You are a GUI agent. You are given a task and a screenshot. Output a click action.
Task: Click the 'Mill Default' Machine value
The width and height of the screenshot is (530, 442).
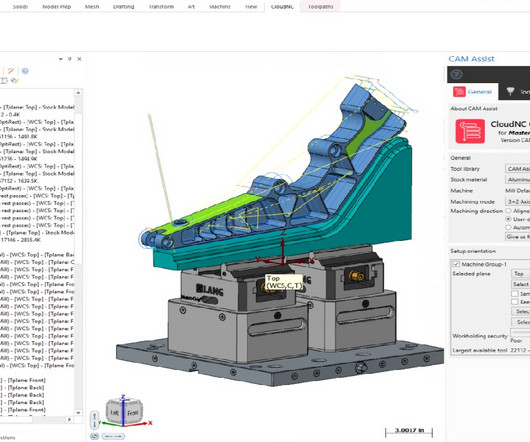[517, 191]
